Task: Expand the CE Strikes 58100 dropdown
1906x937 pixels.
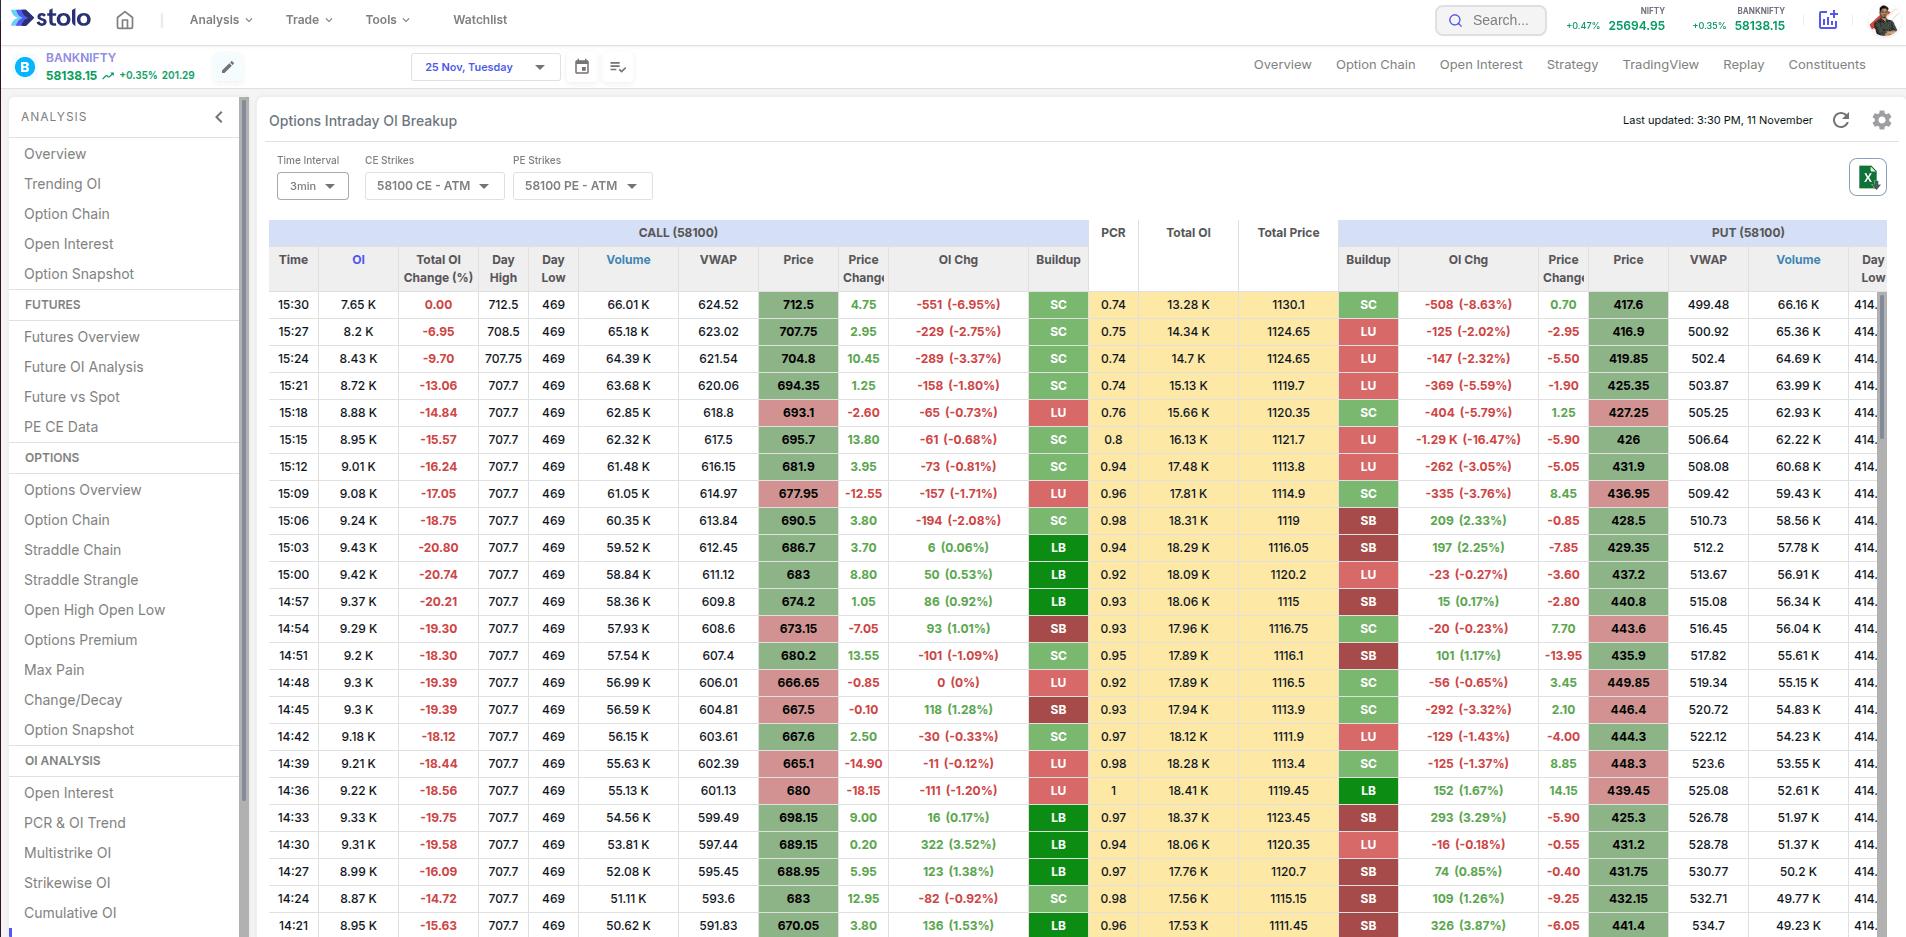Action: (434, 186)
